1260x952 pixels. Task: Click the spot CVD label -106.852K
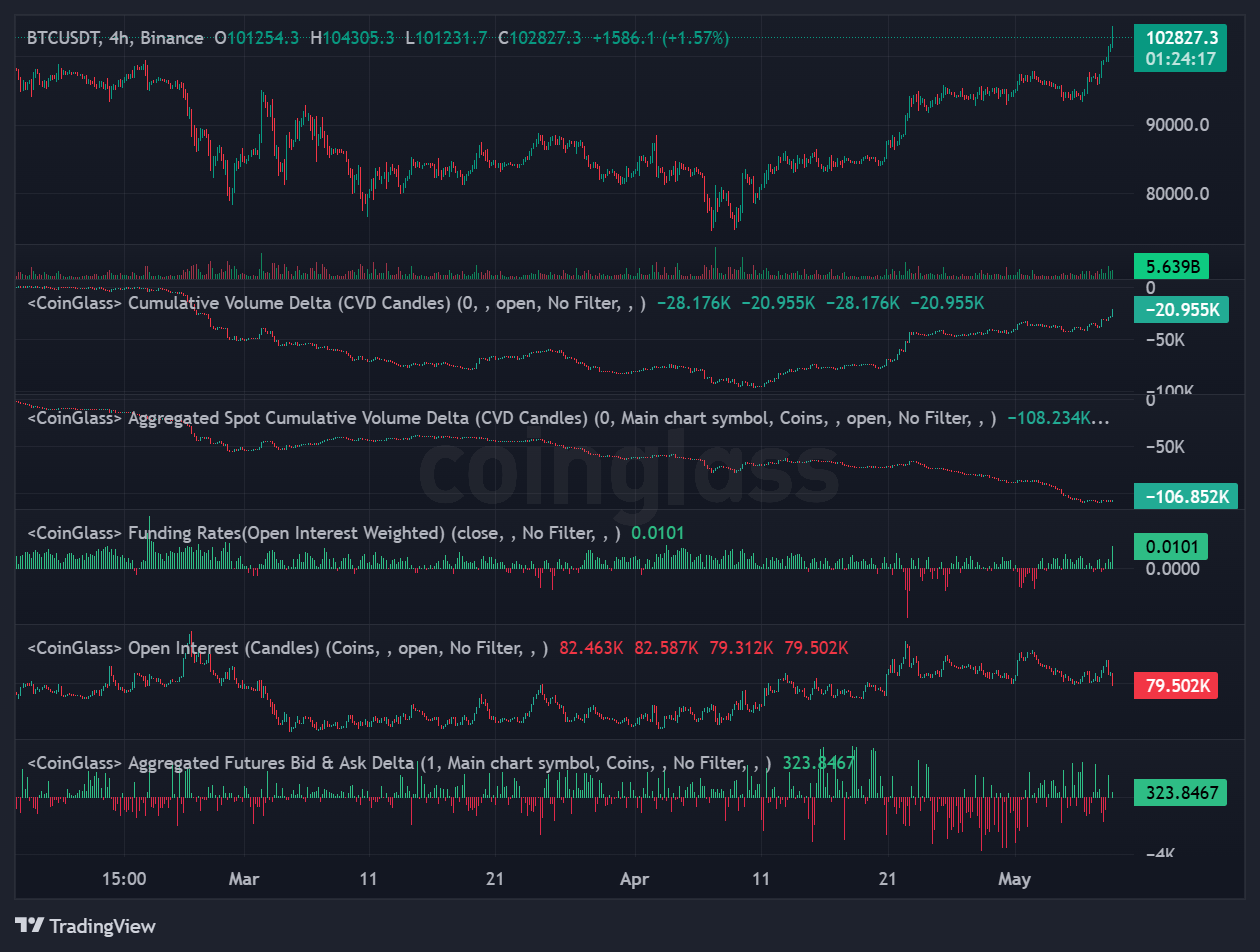[1186, 495]
